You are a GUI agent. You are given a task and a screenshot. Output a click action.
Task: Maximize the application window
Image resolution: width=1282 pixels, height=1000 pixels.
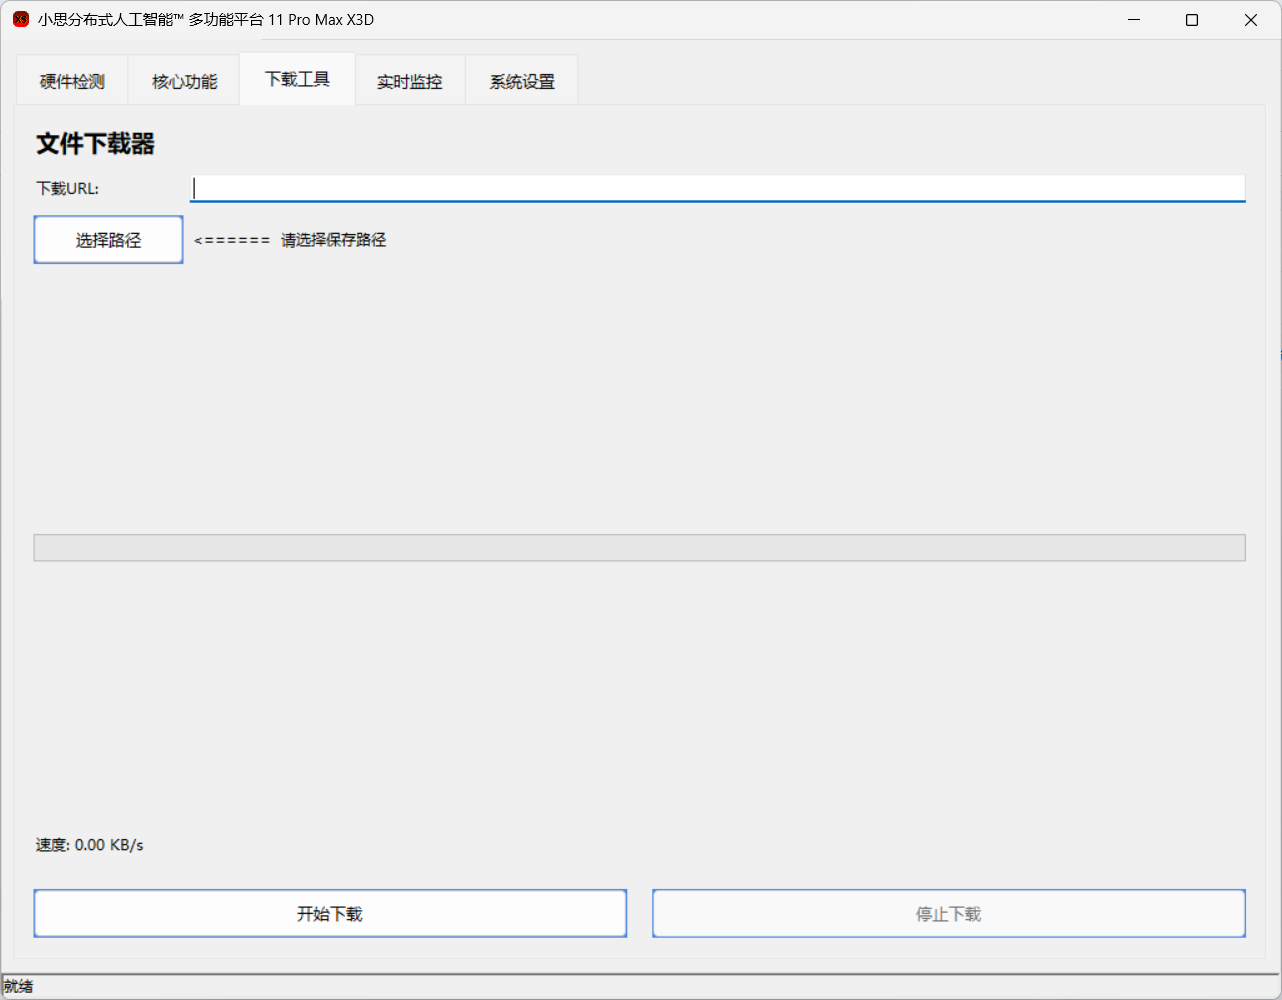1192,20
